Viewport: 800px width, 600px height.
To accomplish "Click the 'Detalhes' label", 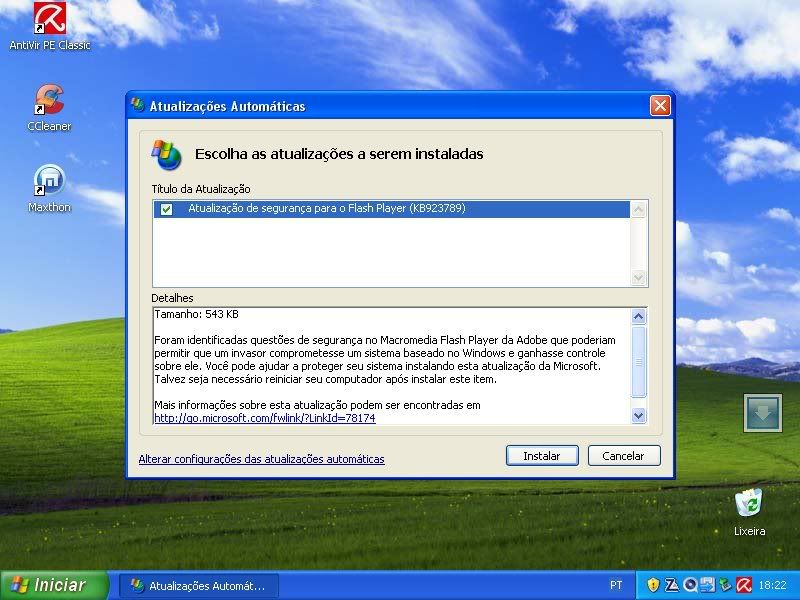I will 172,298.
